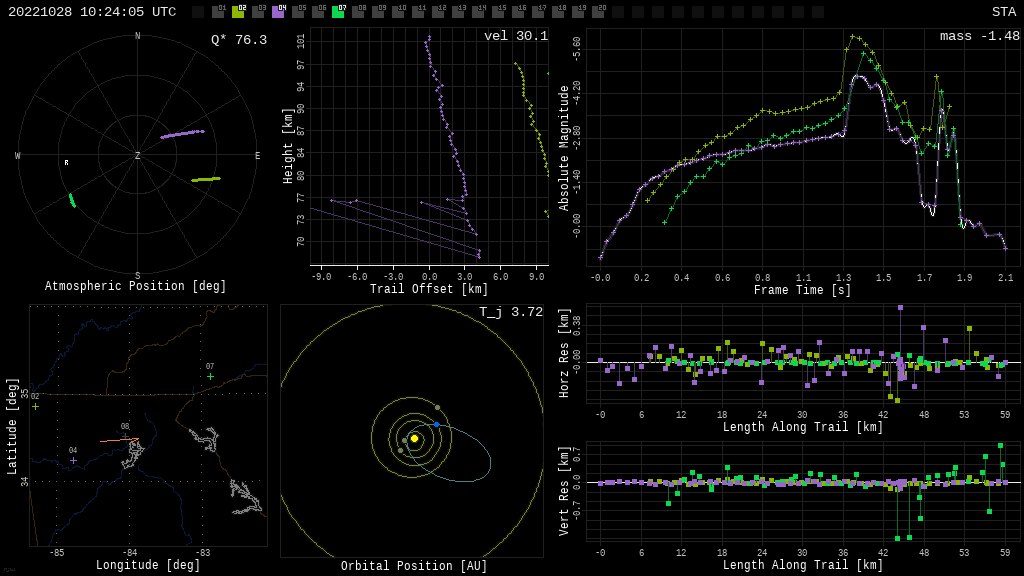
Task: Click station 04 purple cross on map
Action: click(x=73, y=460)
